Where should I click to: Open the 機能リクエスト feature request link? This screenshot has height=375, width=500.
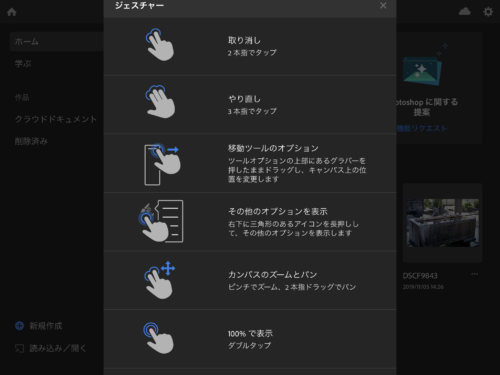click(422, 128)
